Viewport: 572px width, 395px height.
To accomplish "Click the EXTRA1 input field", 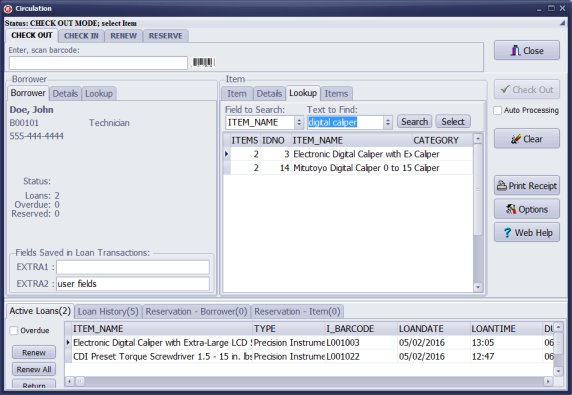I will (133, 267).
